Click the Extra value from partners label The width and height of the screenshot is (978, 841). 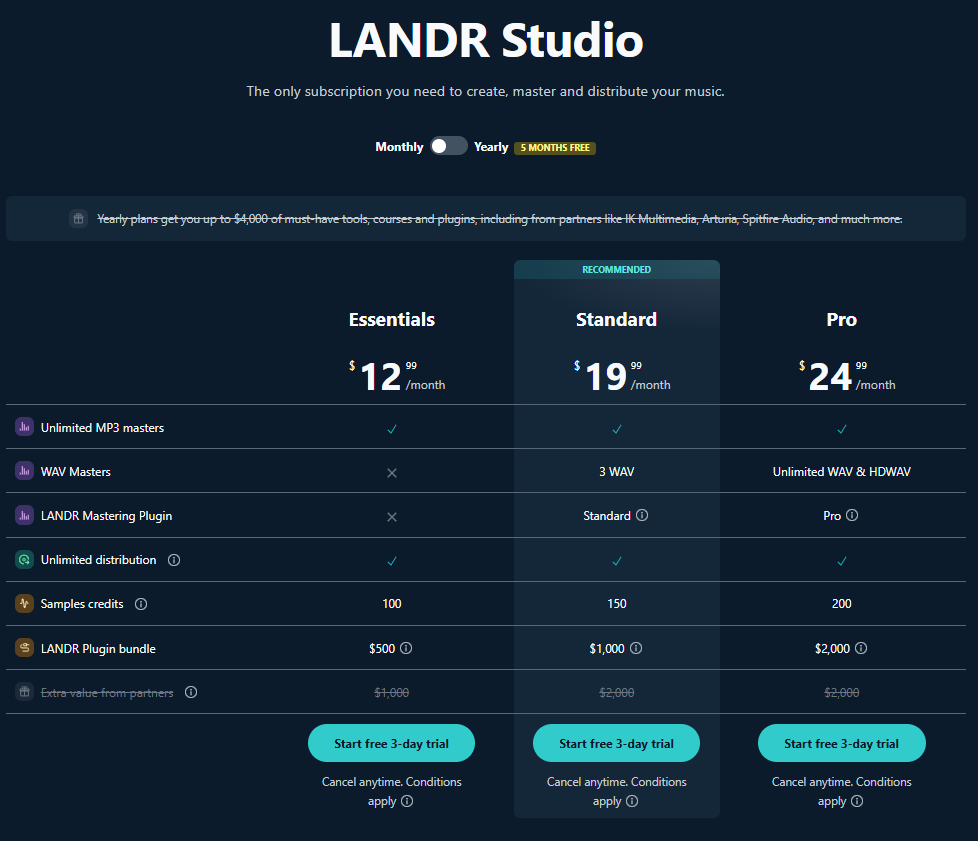tap(107, 693)
